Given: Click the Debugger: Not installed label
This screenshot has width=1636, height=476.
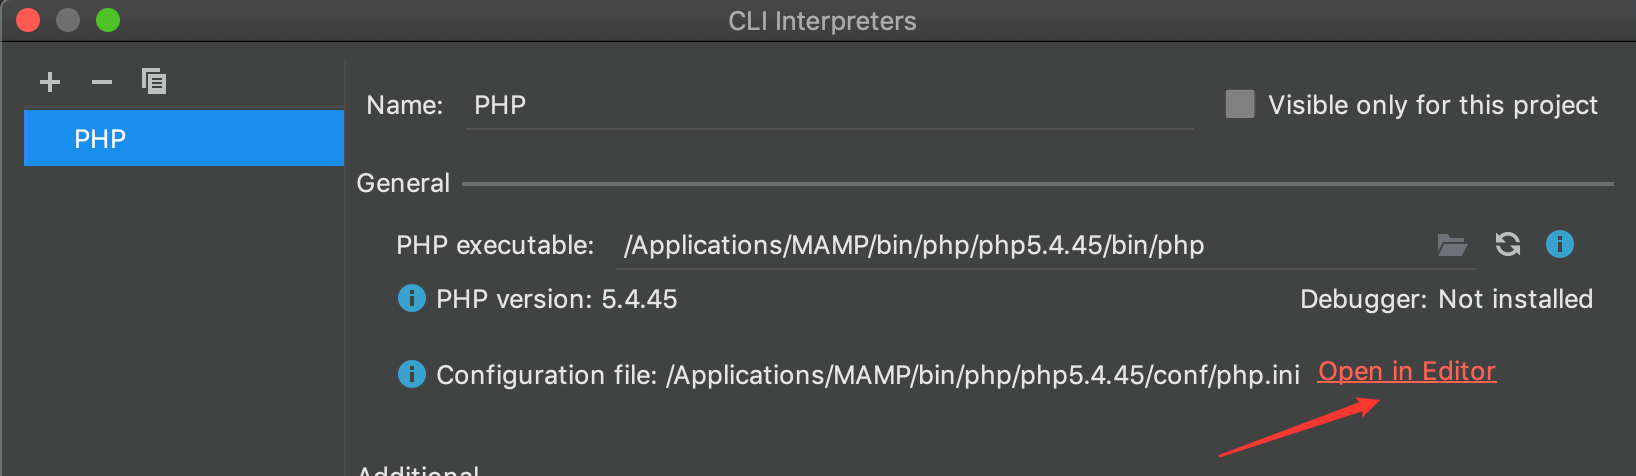Looking at the screenshot, I should [x=1446, y=299].
